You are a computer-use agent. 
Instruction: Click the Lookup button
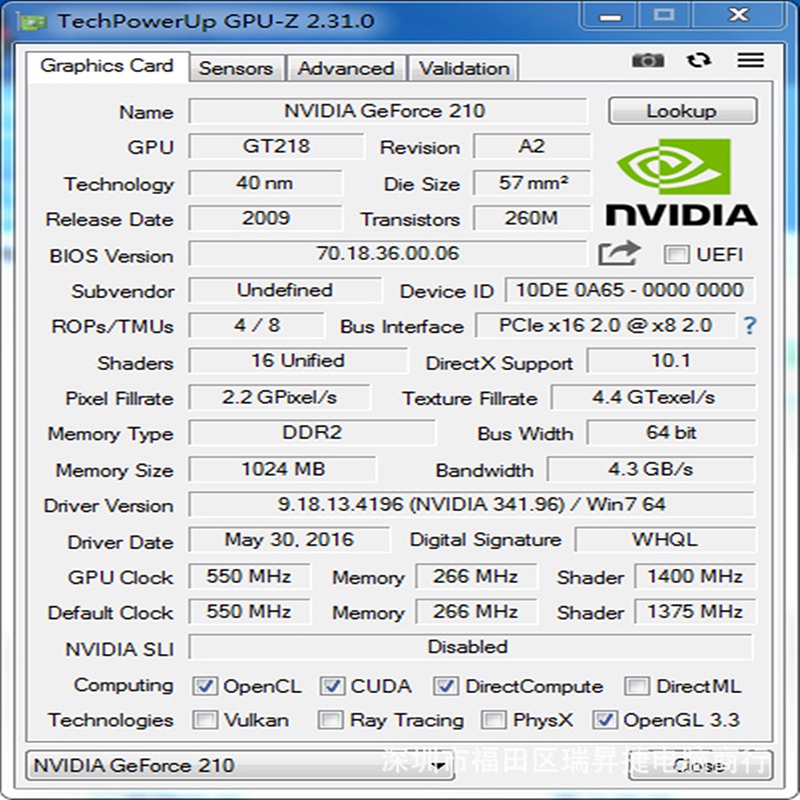tap(682, 111)
